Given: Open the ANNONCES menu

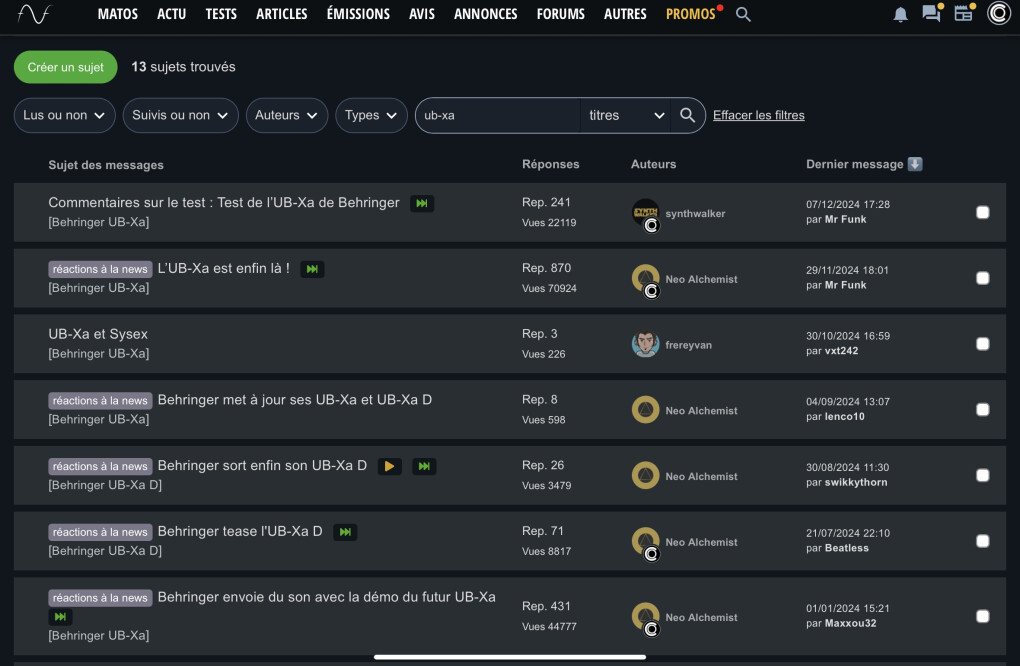Looking at the screenshot, I should 485,14.
